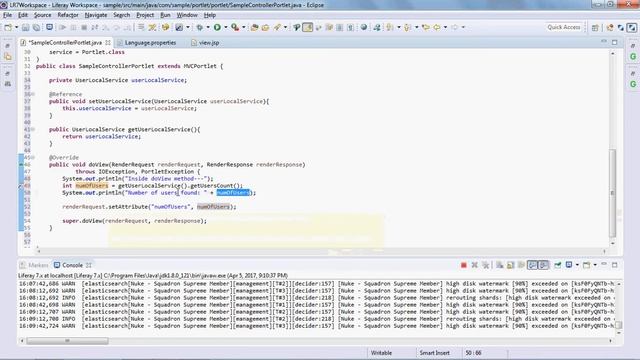Click the editor vertical scrollbar thumb

coord(612,193)
